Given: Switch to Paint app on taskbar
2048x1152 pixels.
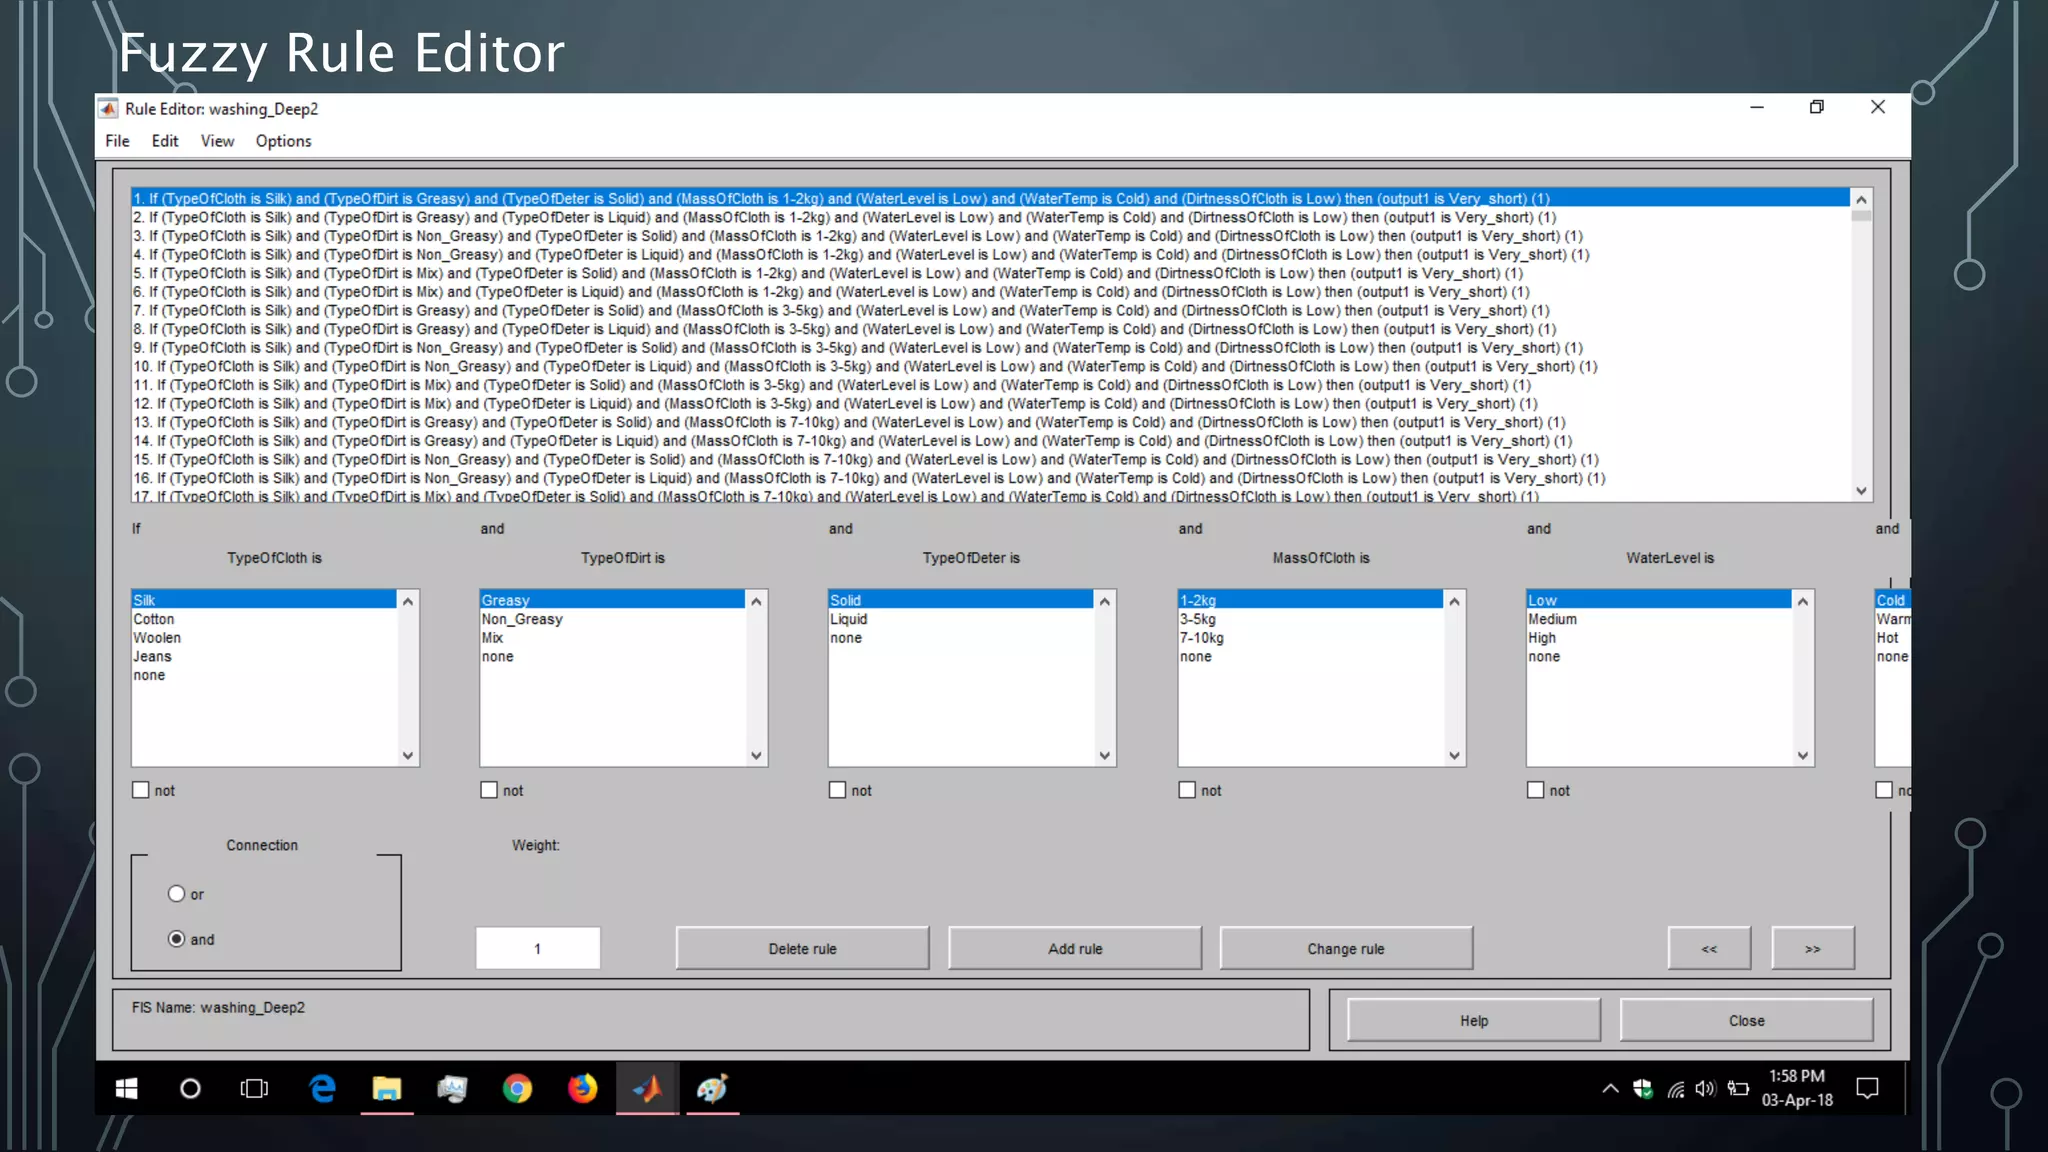Looking at the screenshot, I should (x=712, y=1089).
